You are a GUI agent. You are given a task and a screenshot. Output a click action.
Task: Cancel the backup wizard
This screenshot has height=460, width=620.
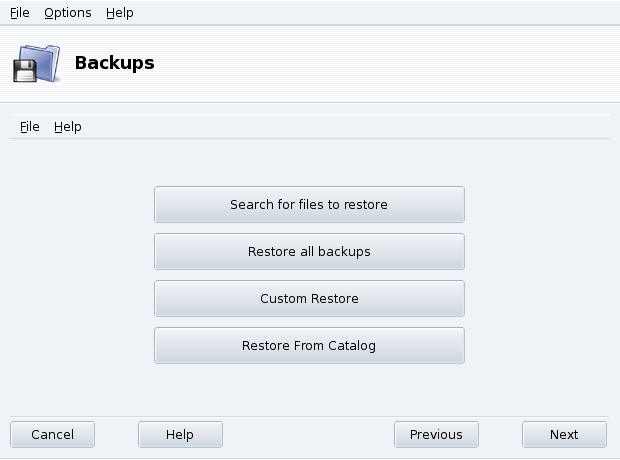pyautogui.click(x=53, y=434)
